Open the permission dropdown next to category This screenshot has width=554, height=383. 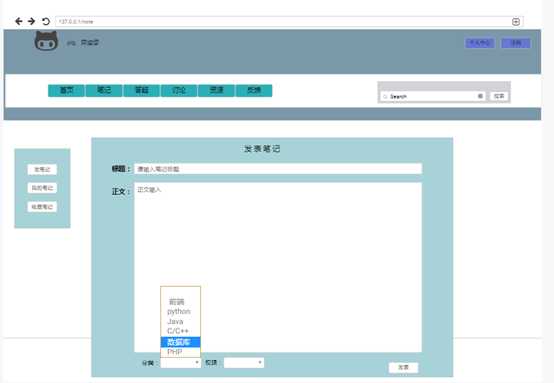[x=244, y=363]
